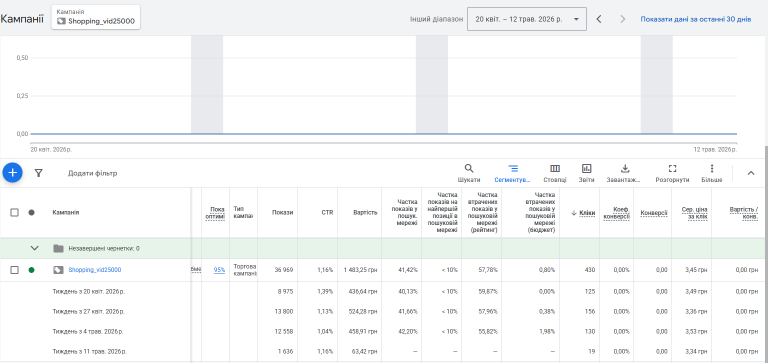Sort by lost impression share (бюджет) header
Screen dimensions: 768x363
(540, 213)
